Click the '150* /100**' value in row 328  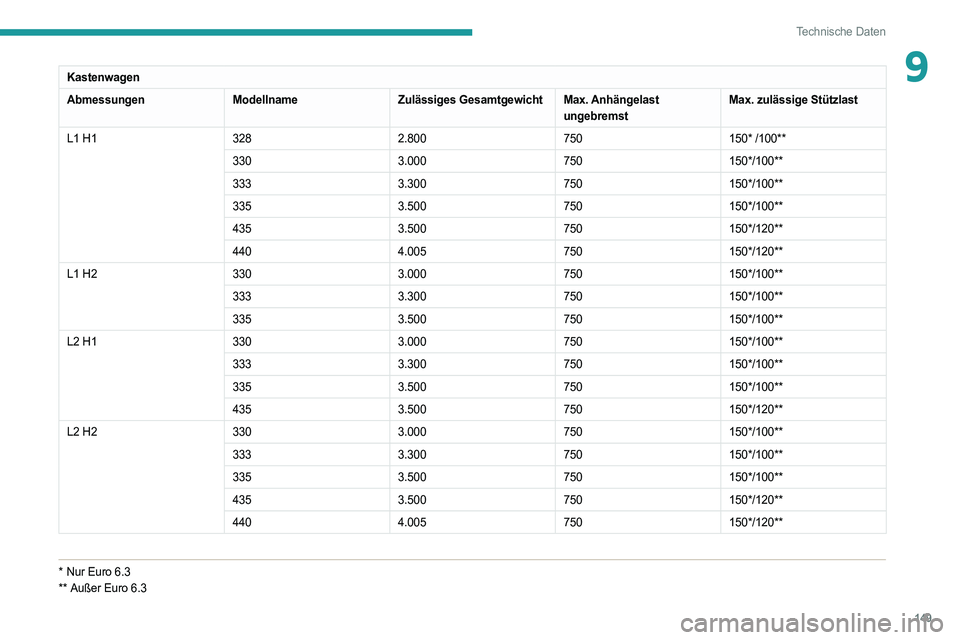[757, 138]
